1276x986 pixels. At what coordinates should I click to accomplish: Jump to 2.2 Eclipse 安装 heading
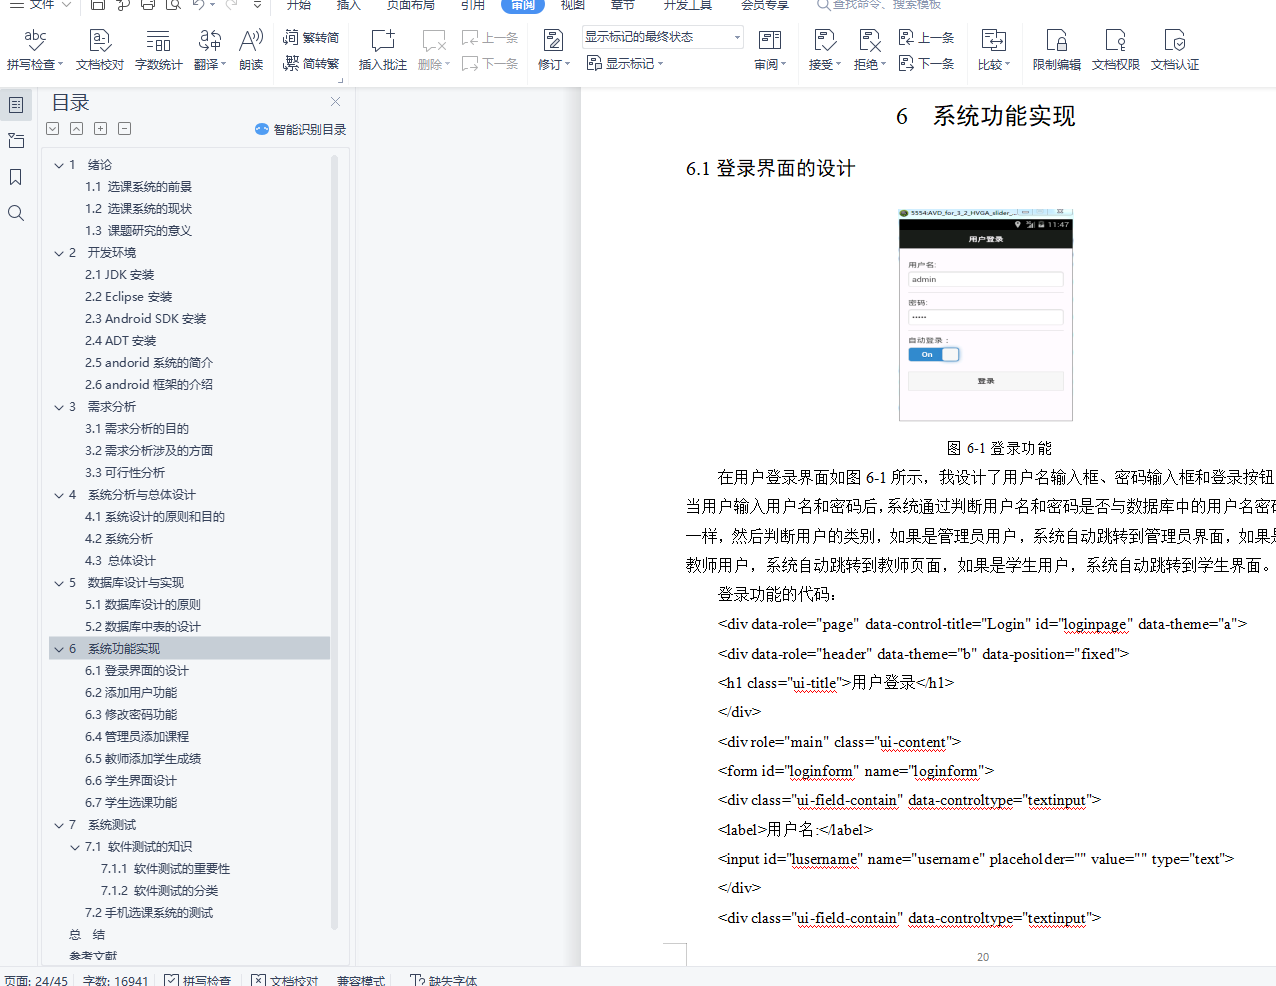(129, 297)
